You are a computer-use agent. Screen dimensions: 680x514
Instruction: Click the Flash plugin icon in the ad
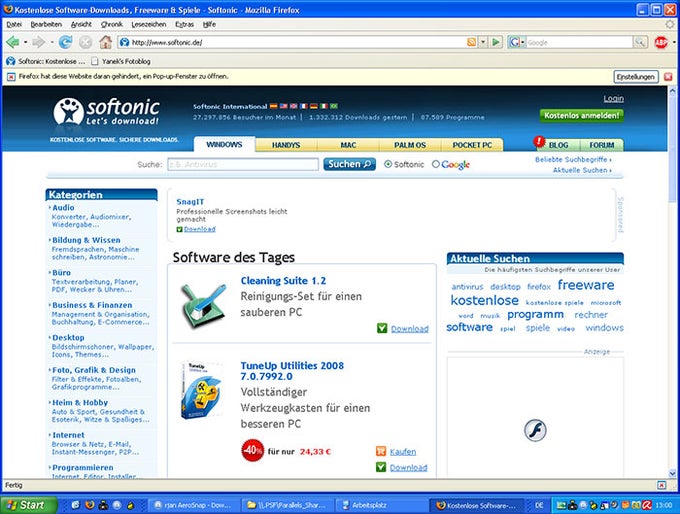pyautogui.click(x=535, y=430)
